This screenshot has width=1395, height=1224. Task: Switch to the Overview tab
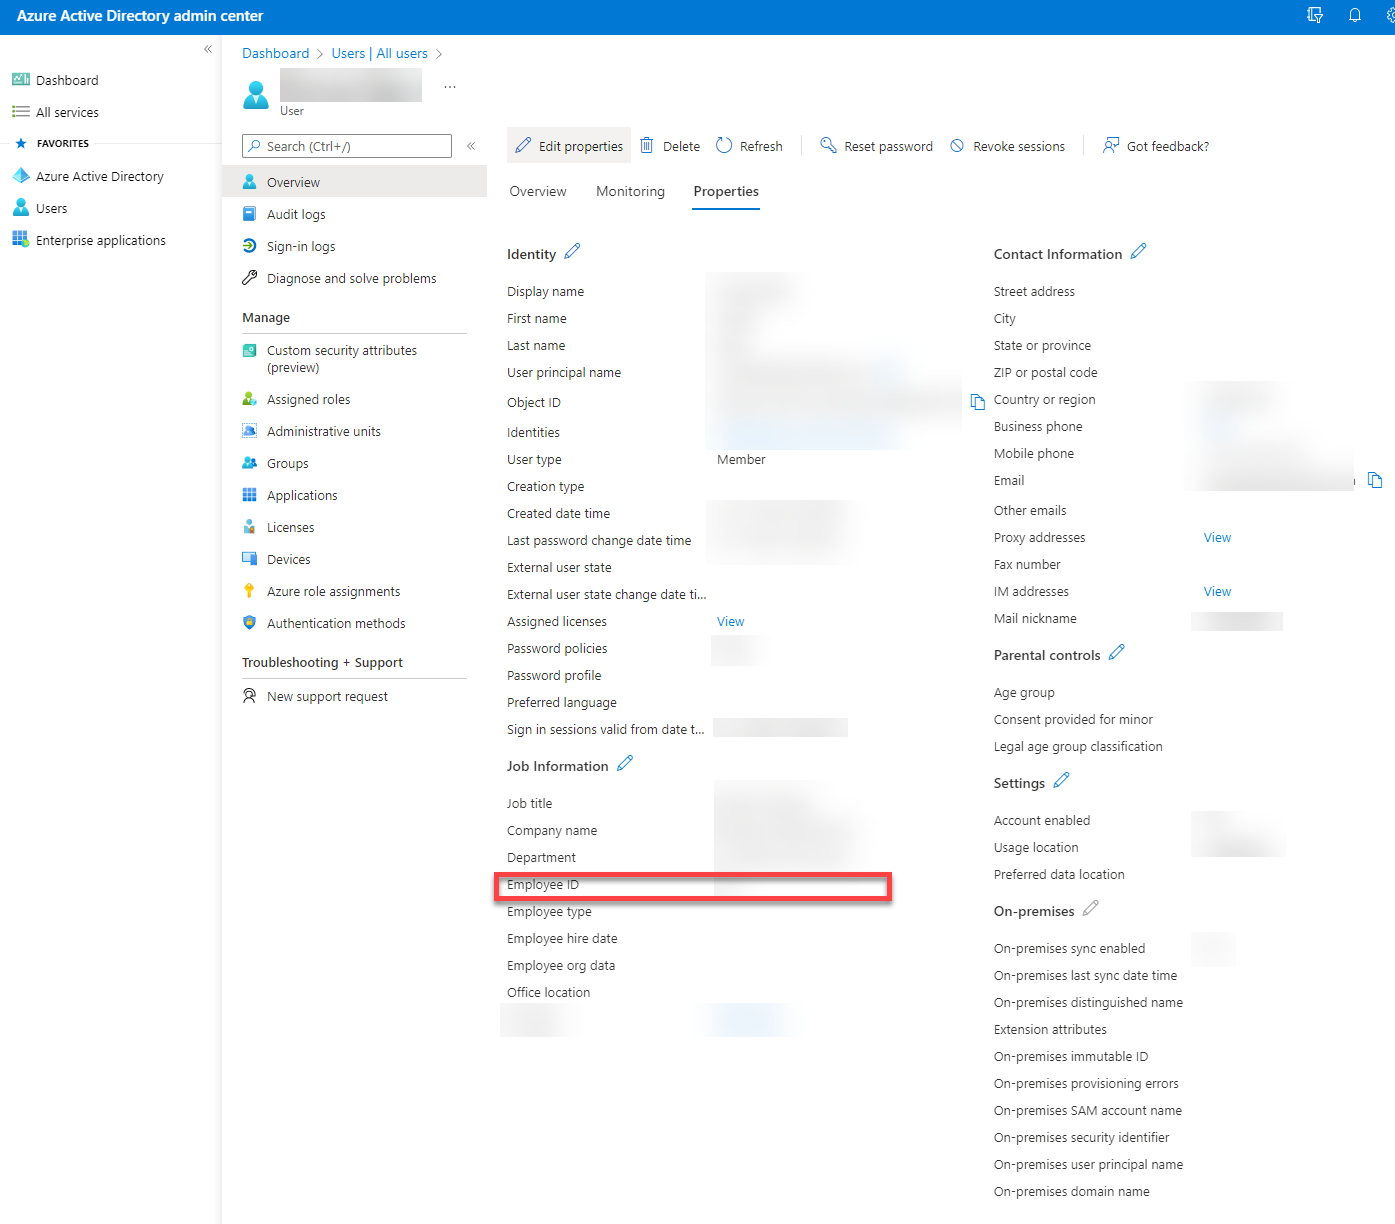538,191
